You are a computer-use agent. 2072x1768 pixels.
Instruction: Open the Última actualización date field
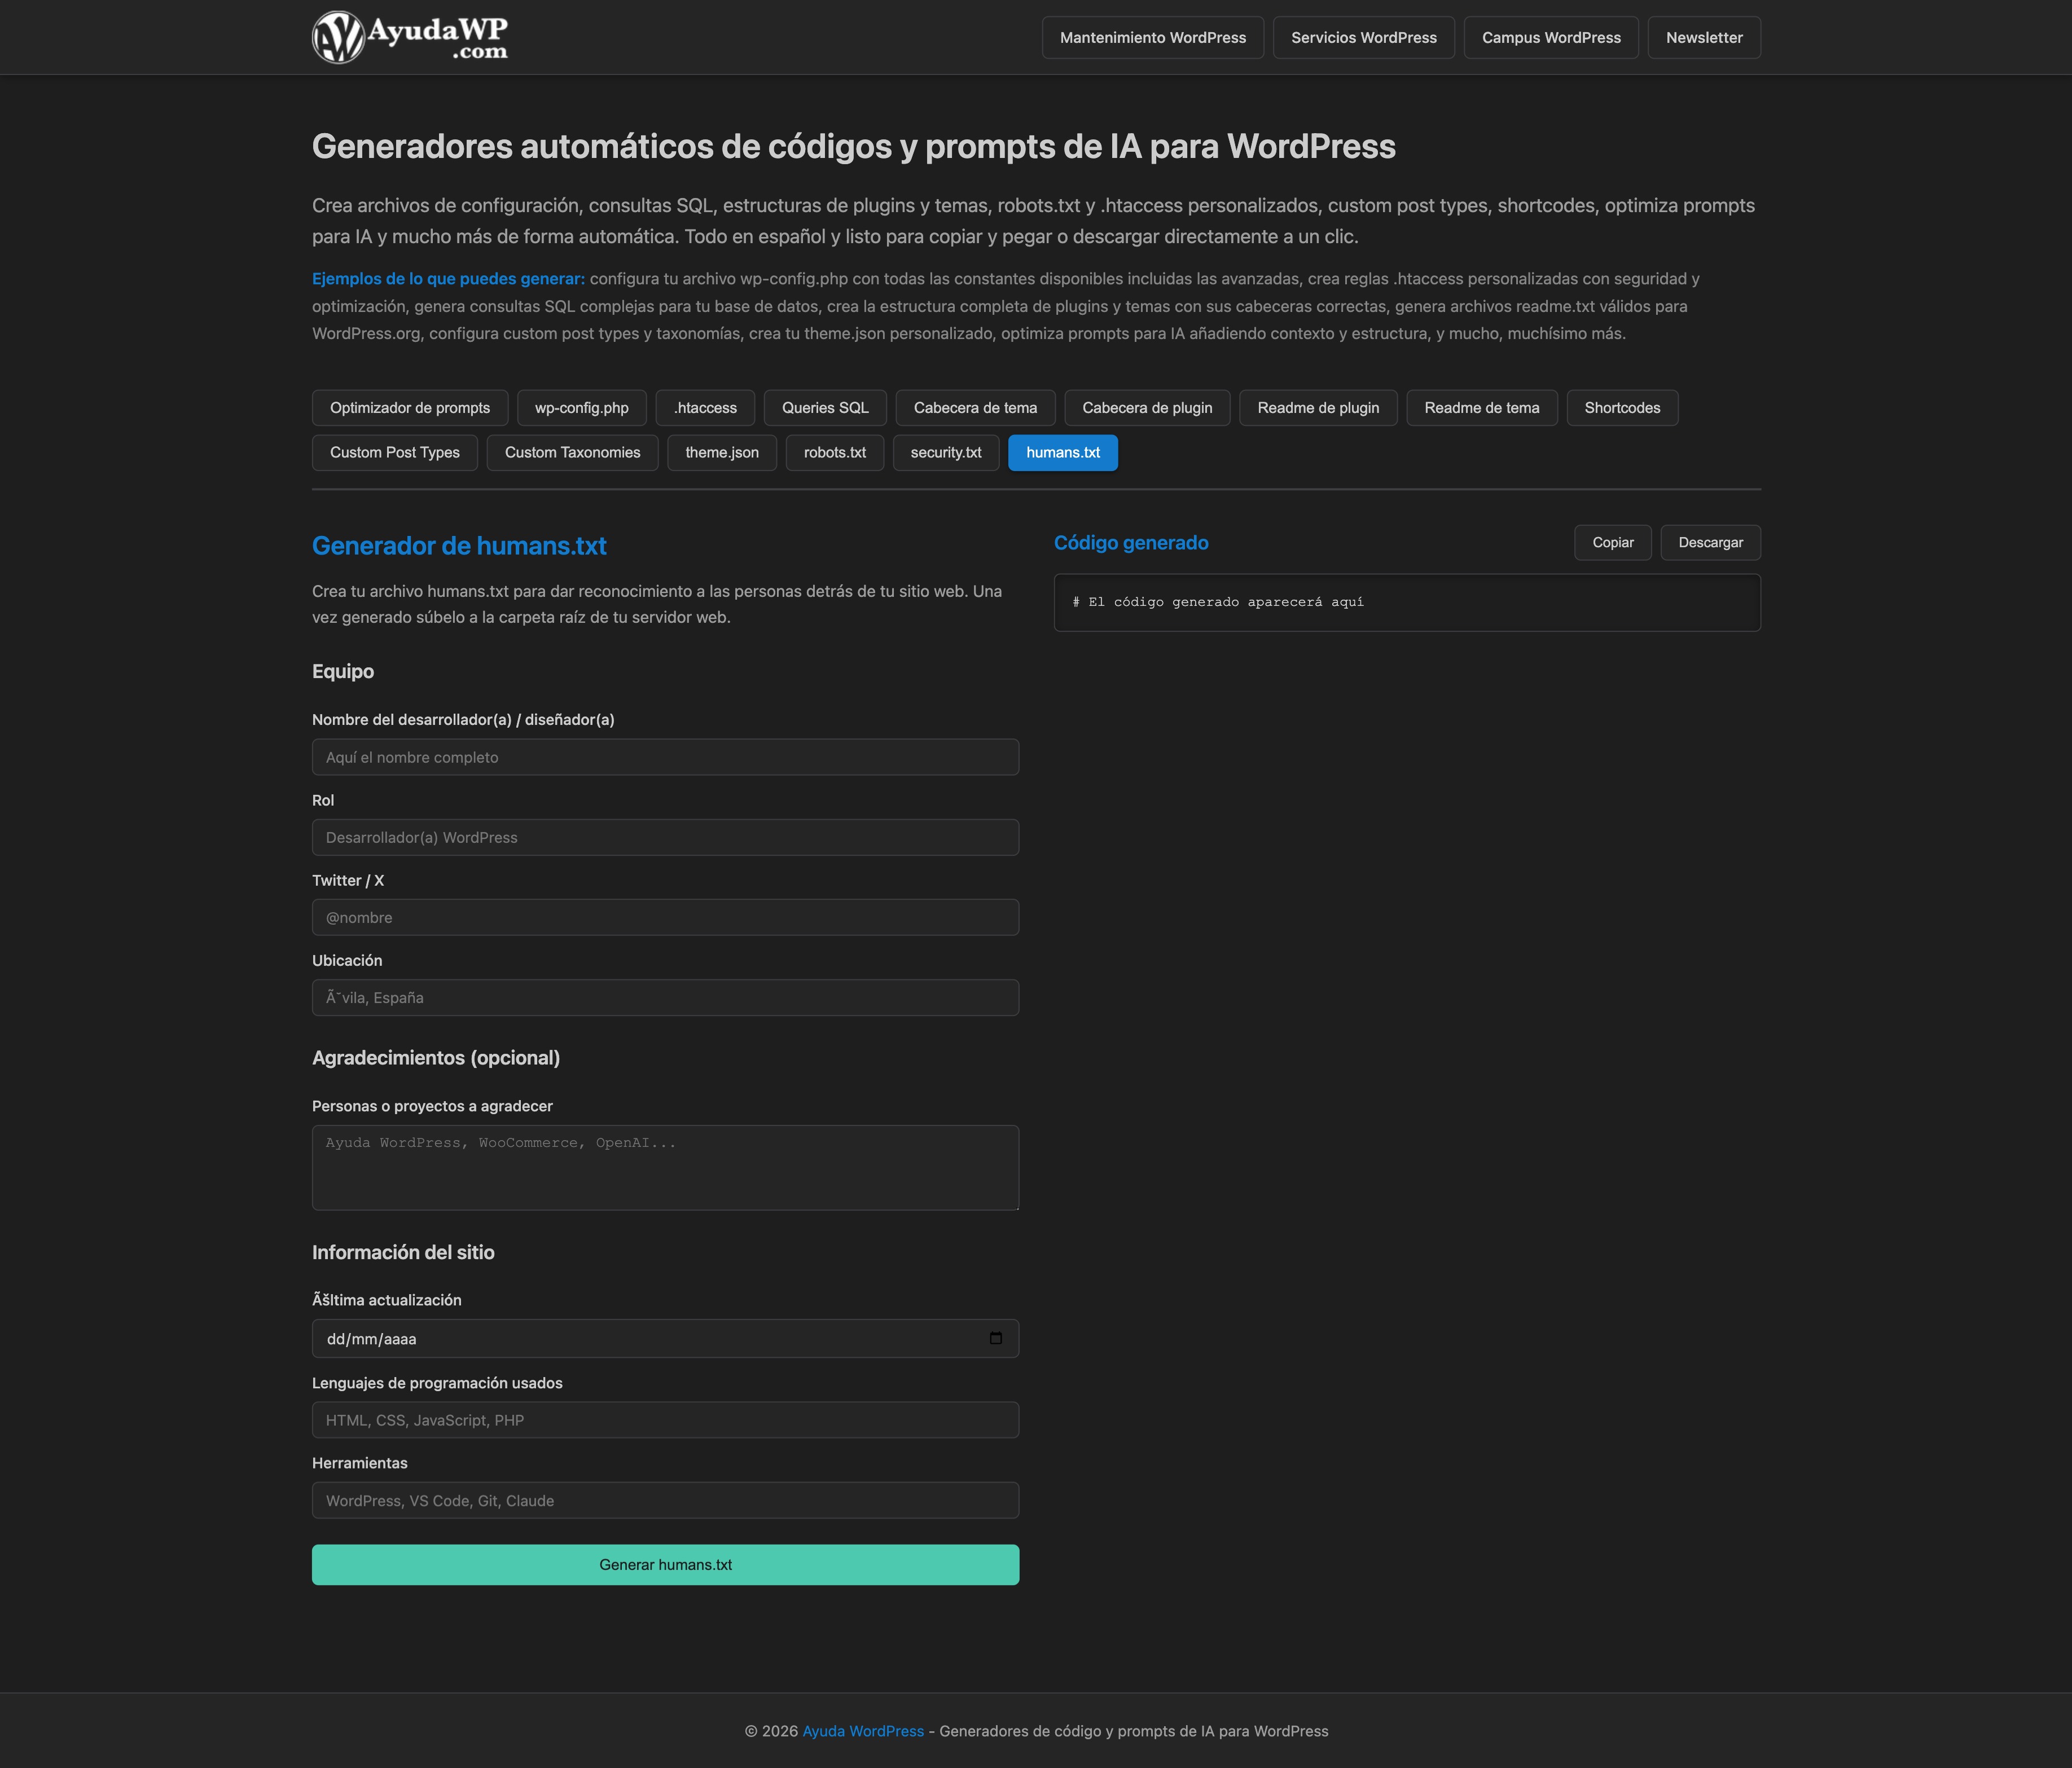tap(640, 1338)
